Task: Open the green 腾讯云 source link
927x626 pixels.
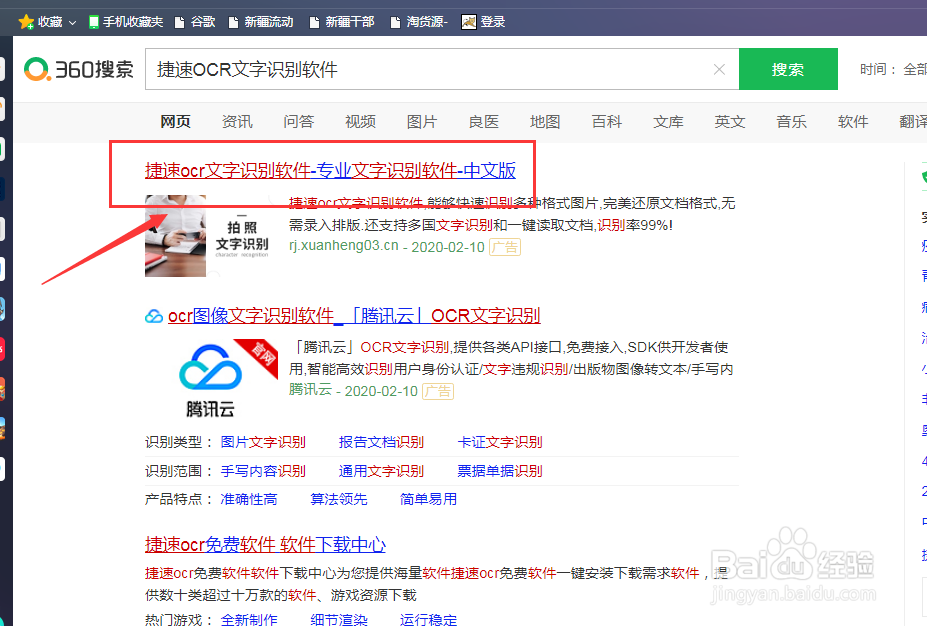Action: [310, 390]
